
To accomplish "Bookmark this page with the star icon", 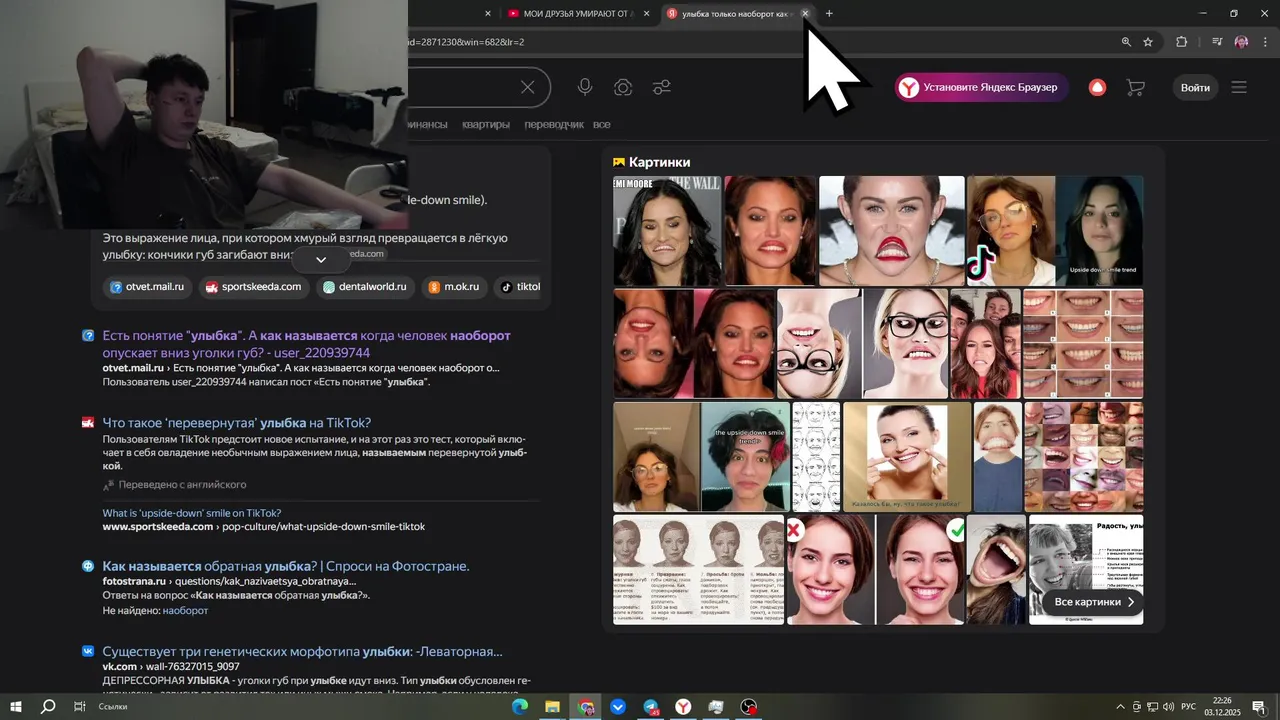I will [1148, 42].
